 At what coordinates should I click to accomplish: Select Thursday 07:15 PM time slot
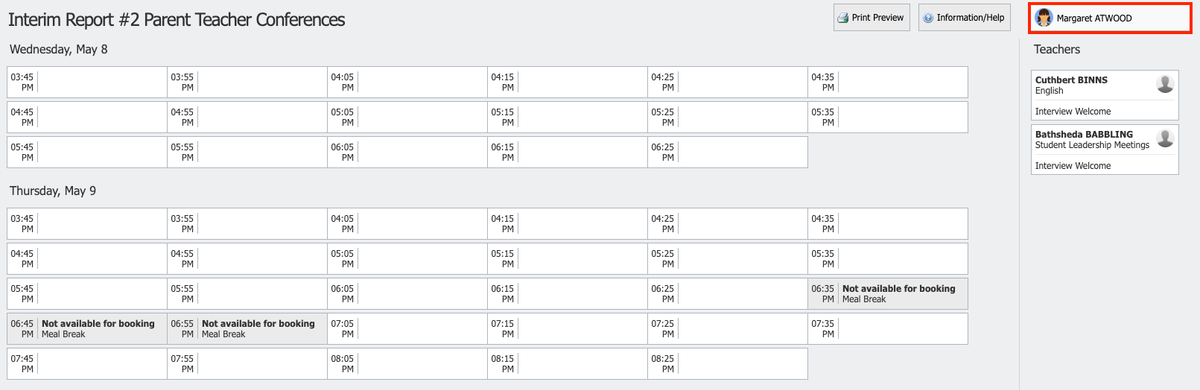567,328
